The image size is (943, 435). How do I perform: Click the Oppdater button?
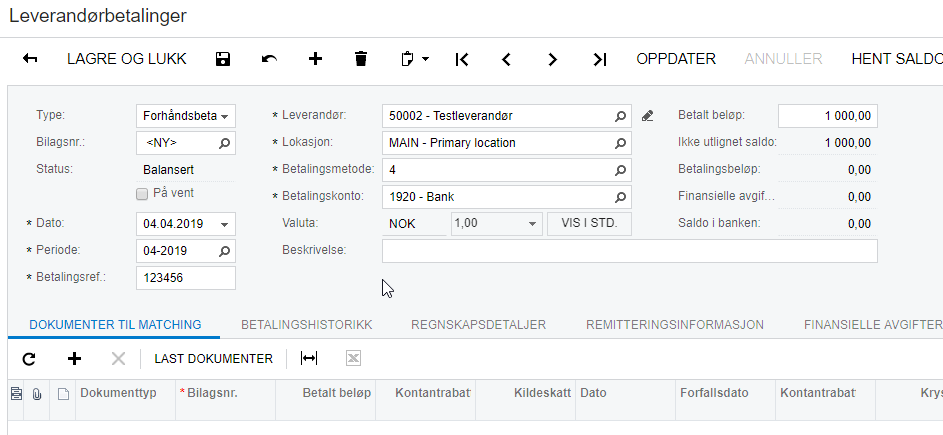tap(676, 59)
